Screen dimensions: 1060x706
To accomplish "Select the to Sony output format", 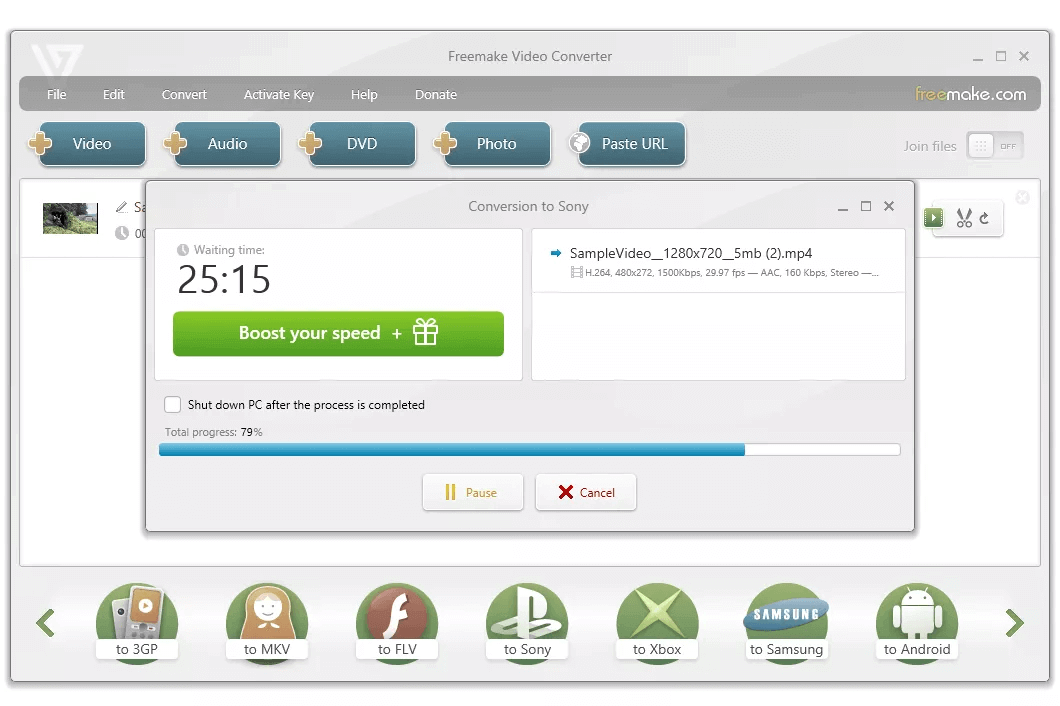I will point(527,623).
